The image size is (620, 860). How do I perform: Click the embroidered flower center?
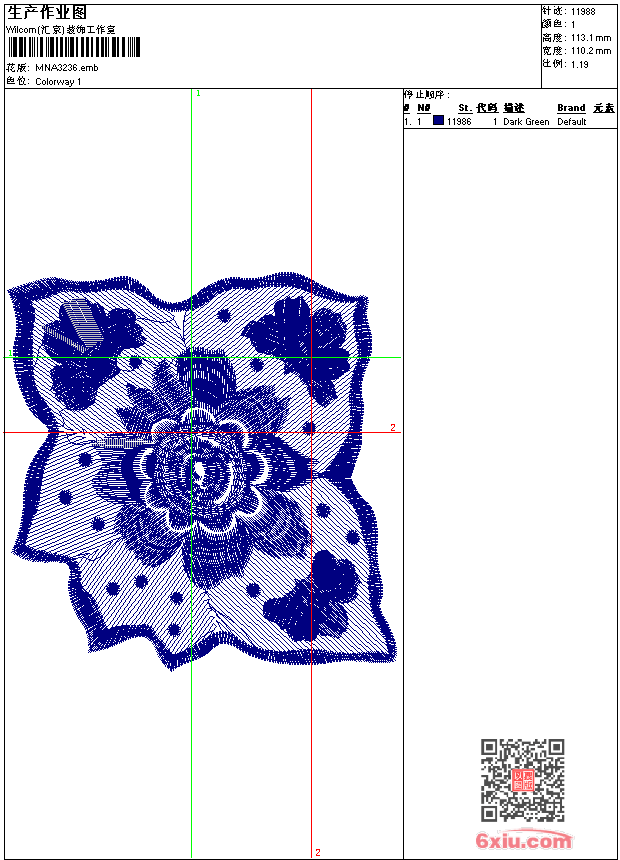(202, 471)
